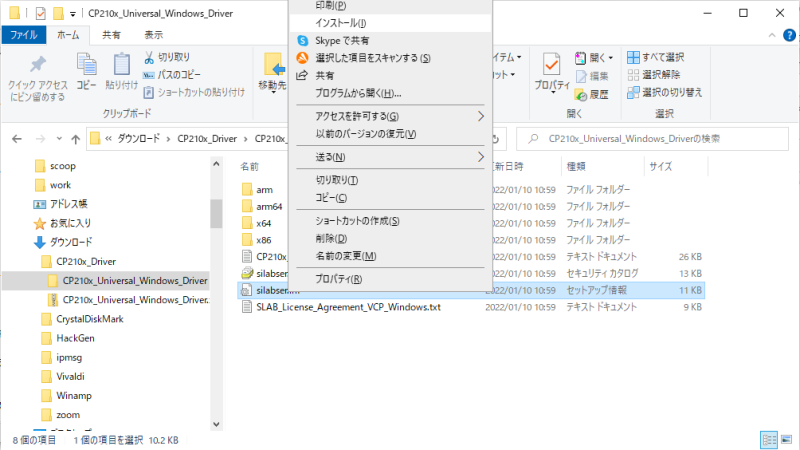Click the History (履歴) icon
This screenshot has width=800, height=450.
click(x=581, y=94)
